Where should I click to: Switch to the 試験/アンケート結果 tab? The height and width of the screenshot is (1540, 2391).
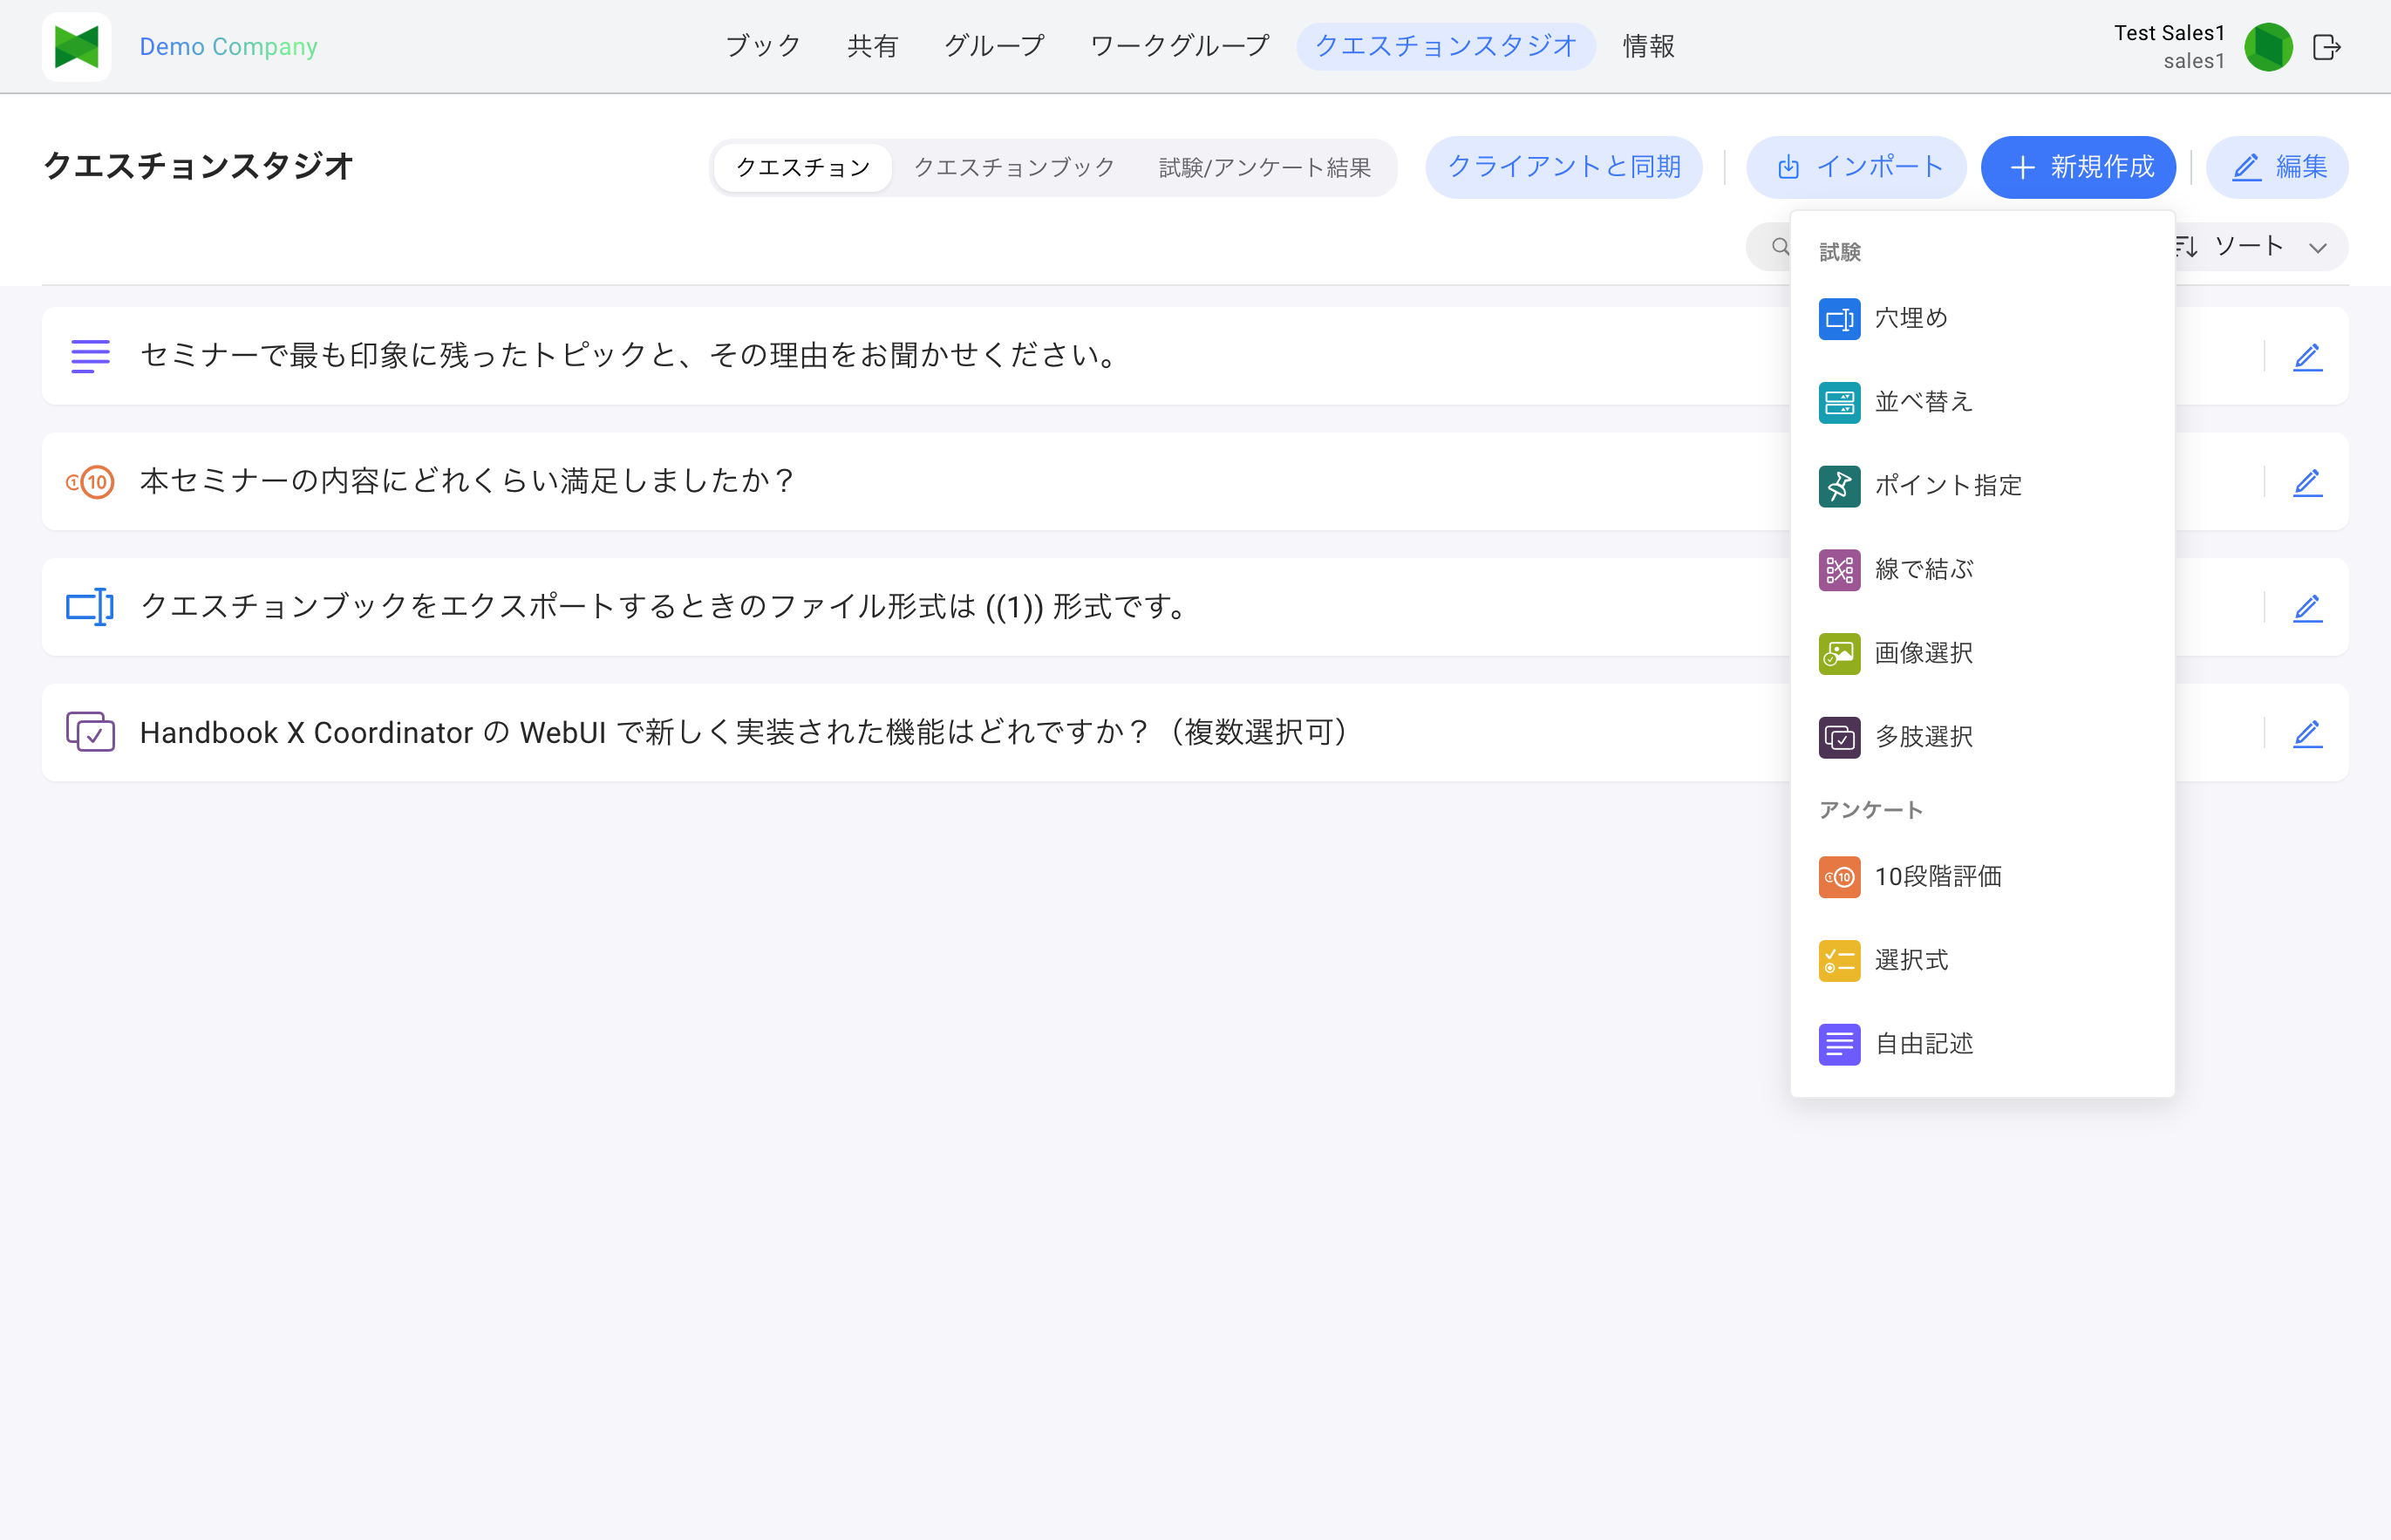1264,167
